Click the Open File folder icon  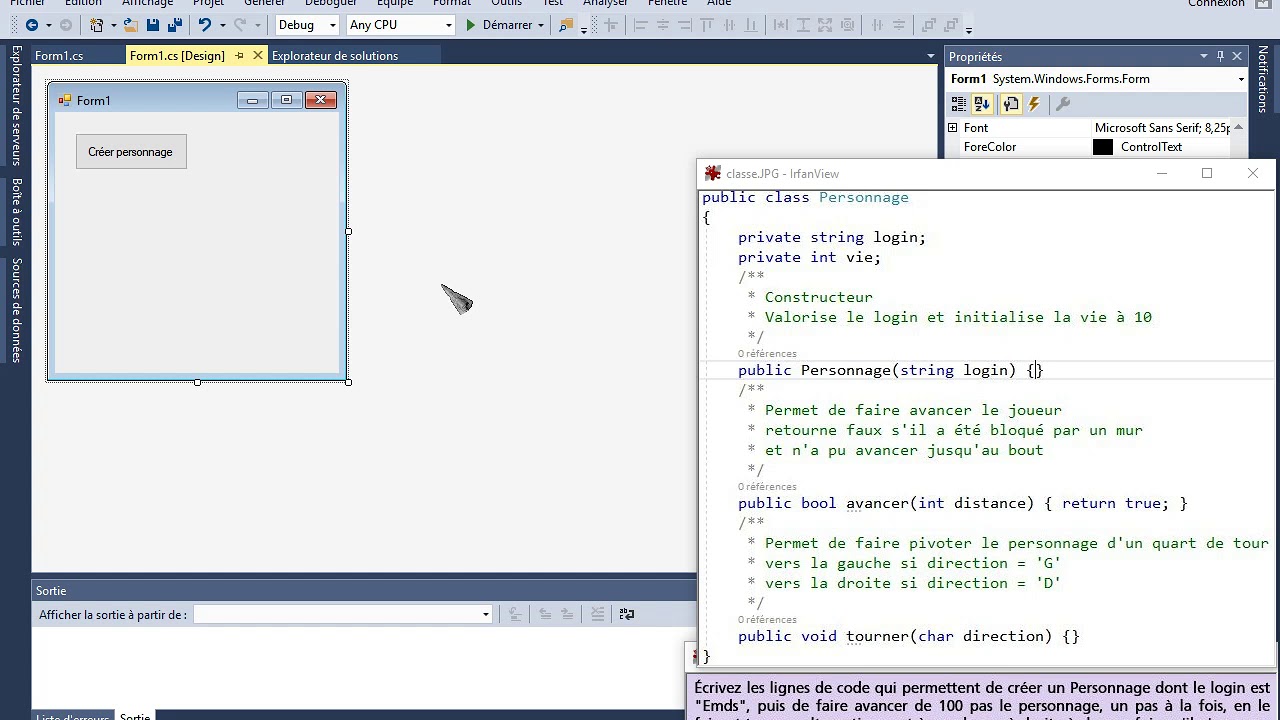coord(131,25)
